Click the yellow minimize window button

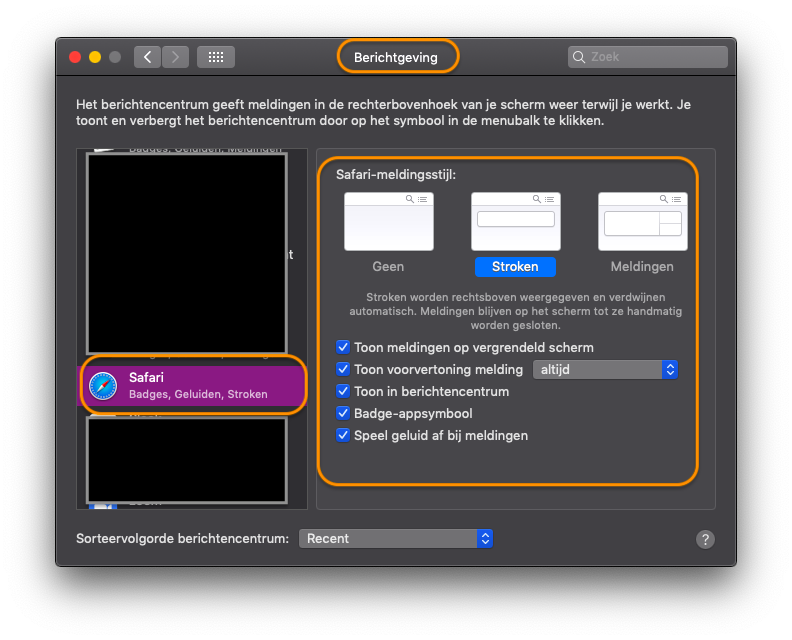(95, 57)
